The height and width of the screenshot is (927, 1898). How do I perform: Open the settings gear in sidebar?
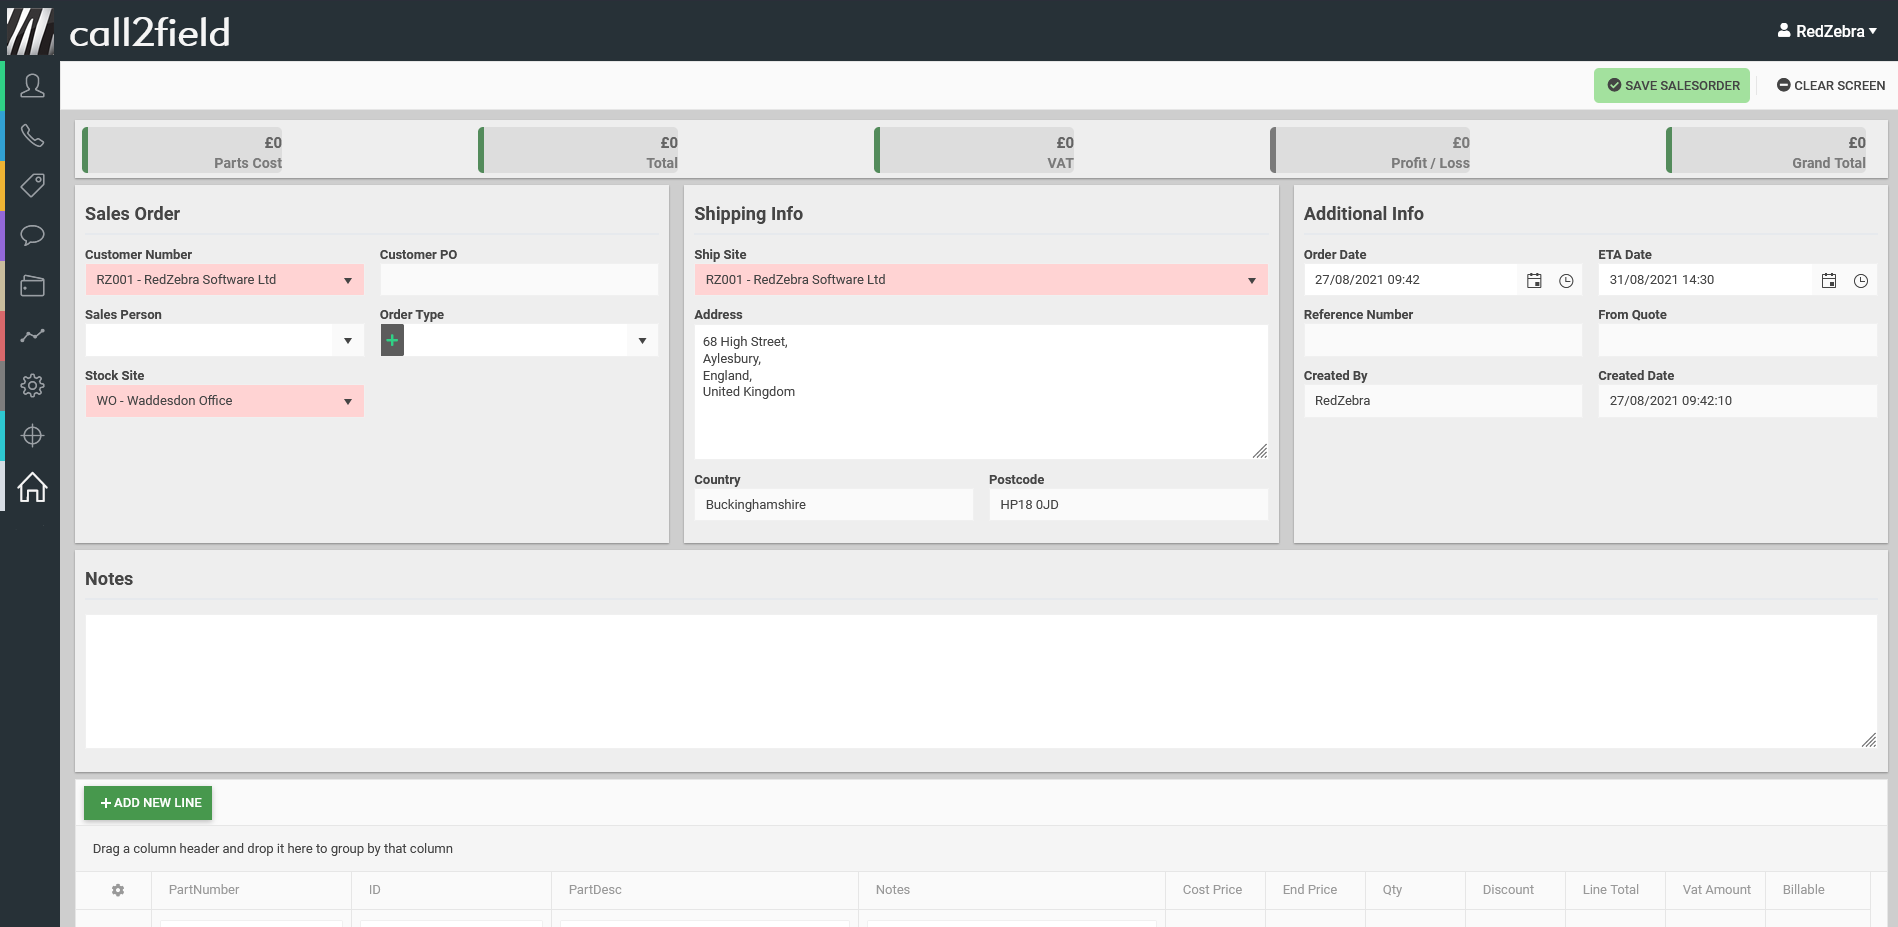pyautogui.click(x=32, y=386)
